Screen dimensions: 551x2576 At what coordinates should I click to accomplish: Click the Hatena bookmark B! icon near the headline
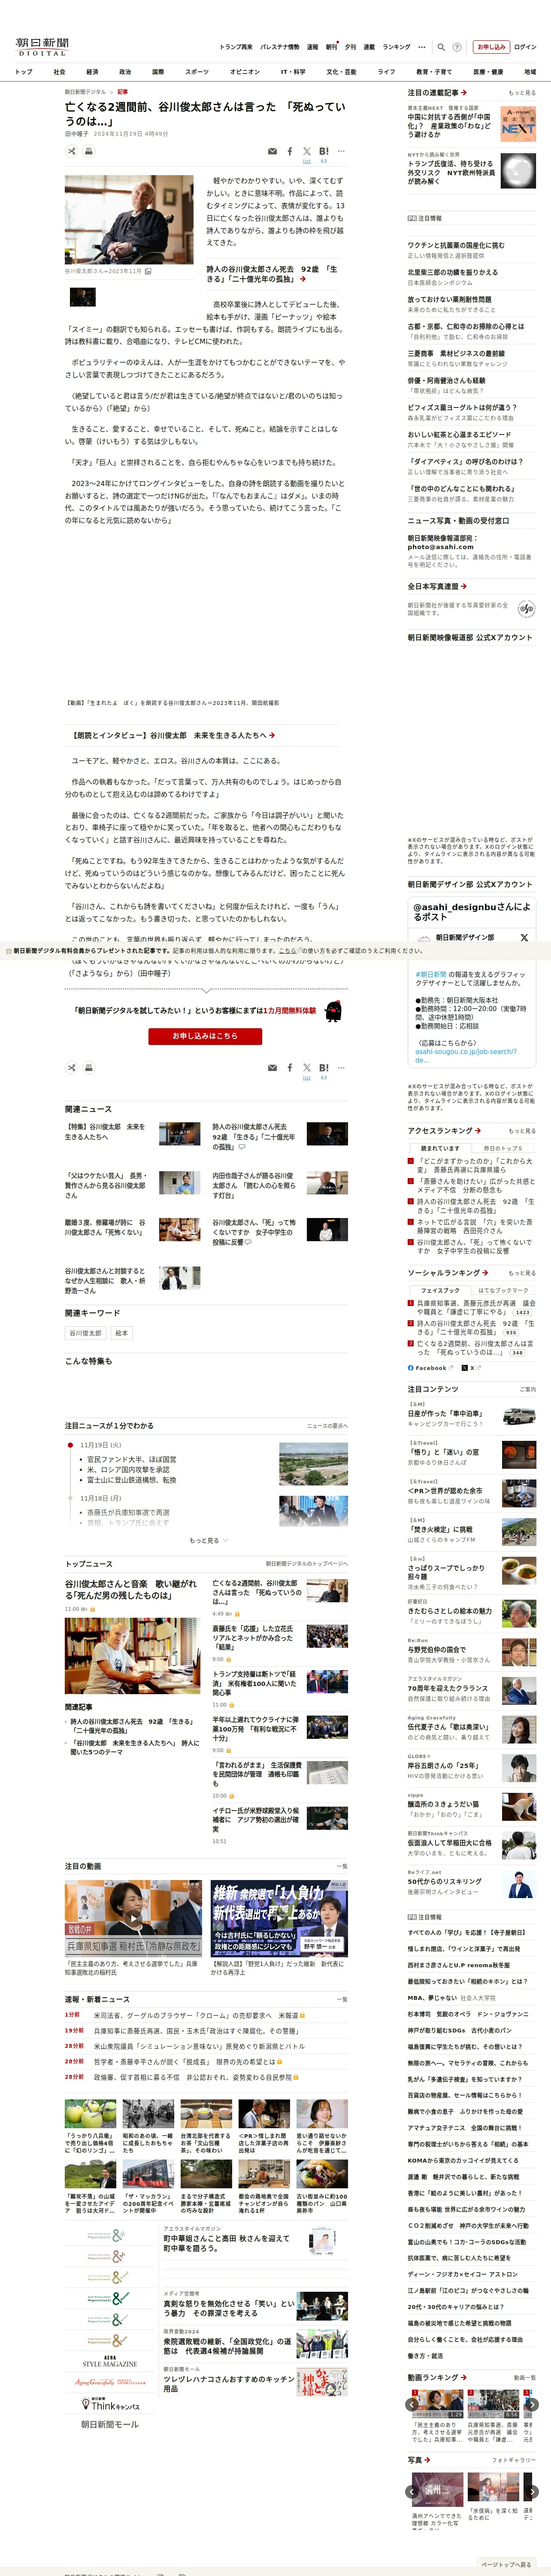(x=324, y=152)
